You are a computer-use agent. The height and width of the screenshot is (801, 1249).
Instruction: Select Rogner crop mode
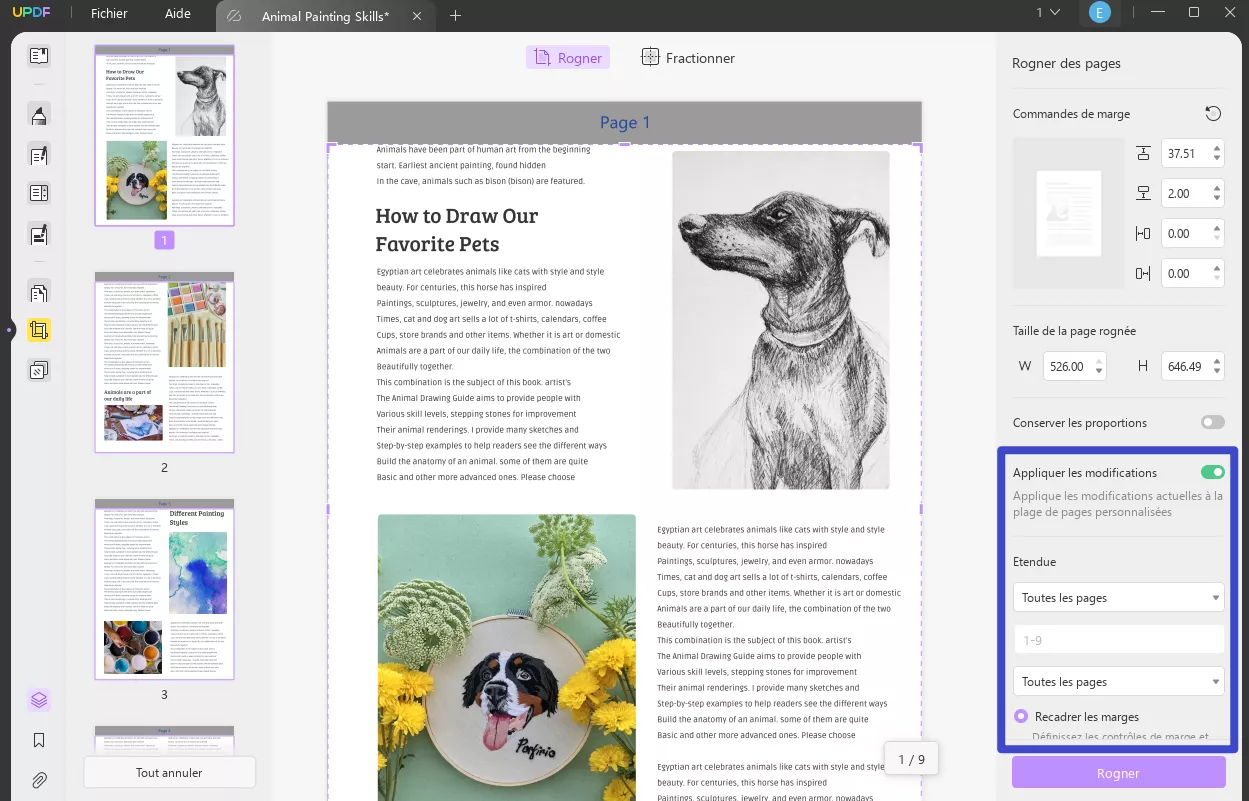568,58
